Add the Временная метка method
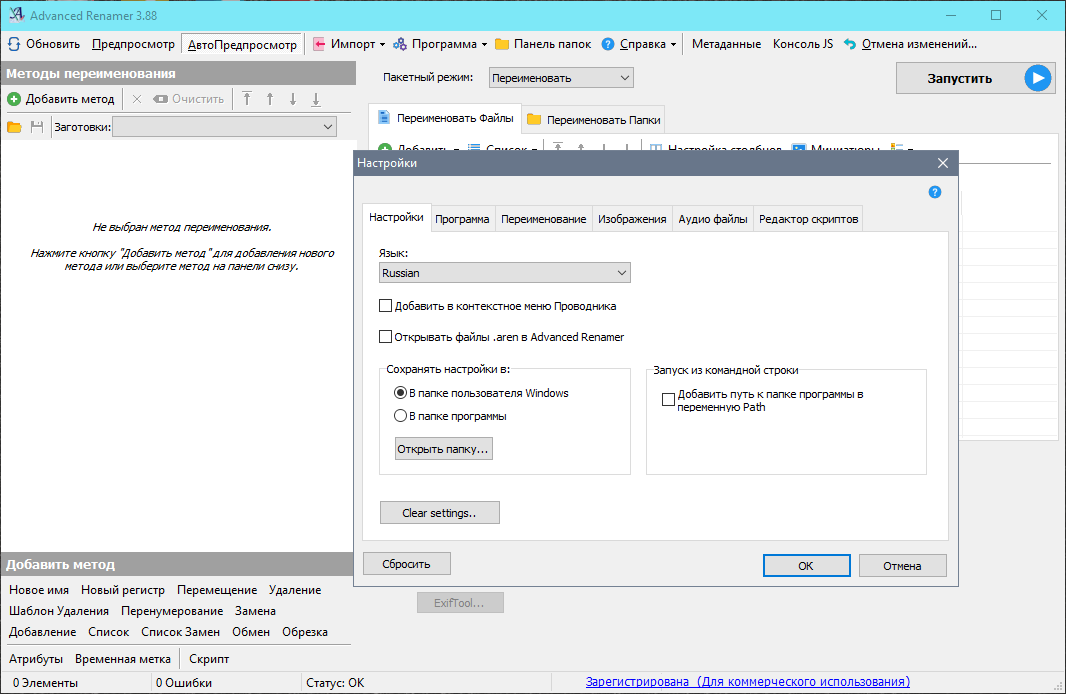 [123, 659]
